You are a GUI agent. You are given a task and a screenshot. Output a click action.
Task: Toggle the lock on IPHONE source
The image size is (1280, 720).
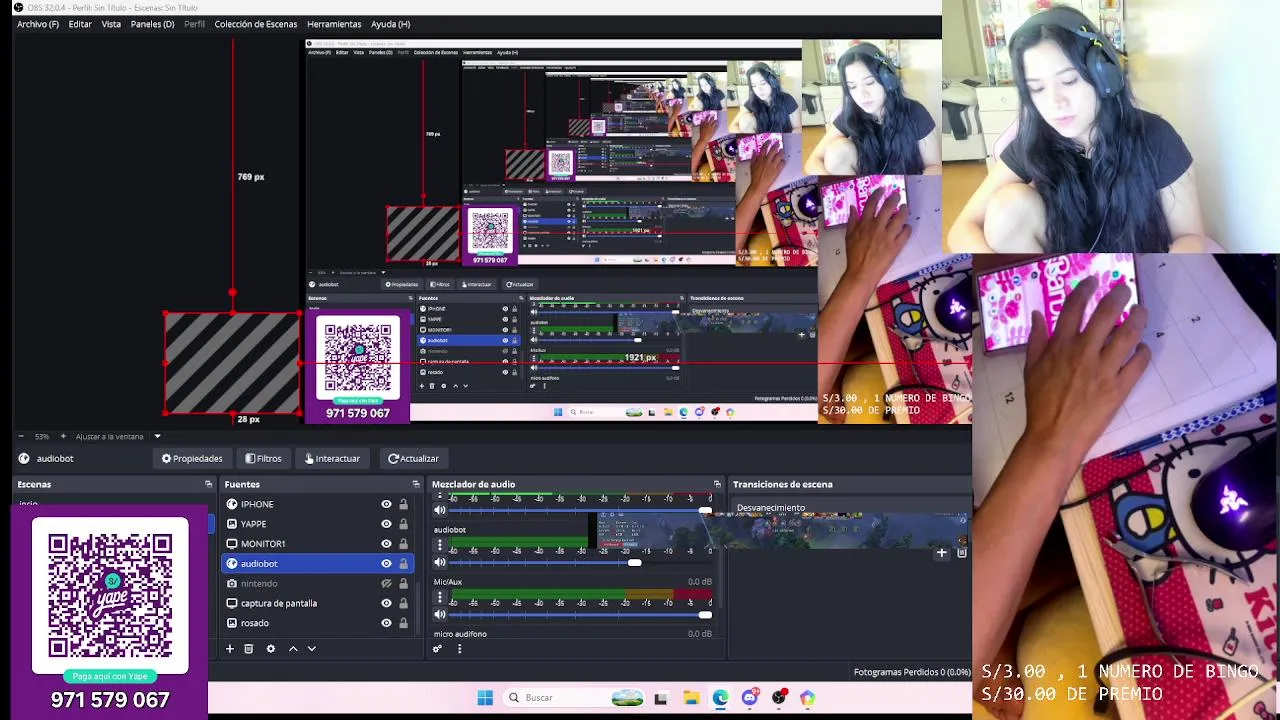tap(403, 504)
